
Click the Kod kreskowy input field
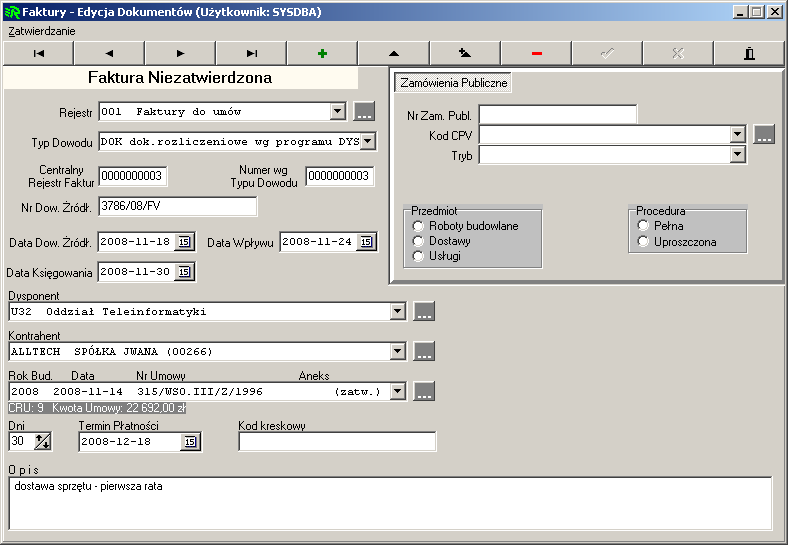pyautogui.click(x=337, y=442)
